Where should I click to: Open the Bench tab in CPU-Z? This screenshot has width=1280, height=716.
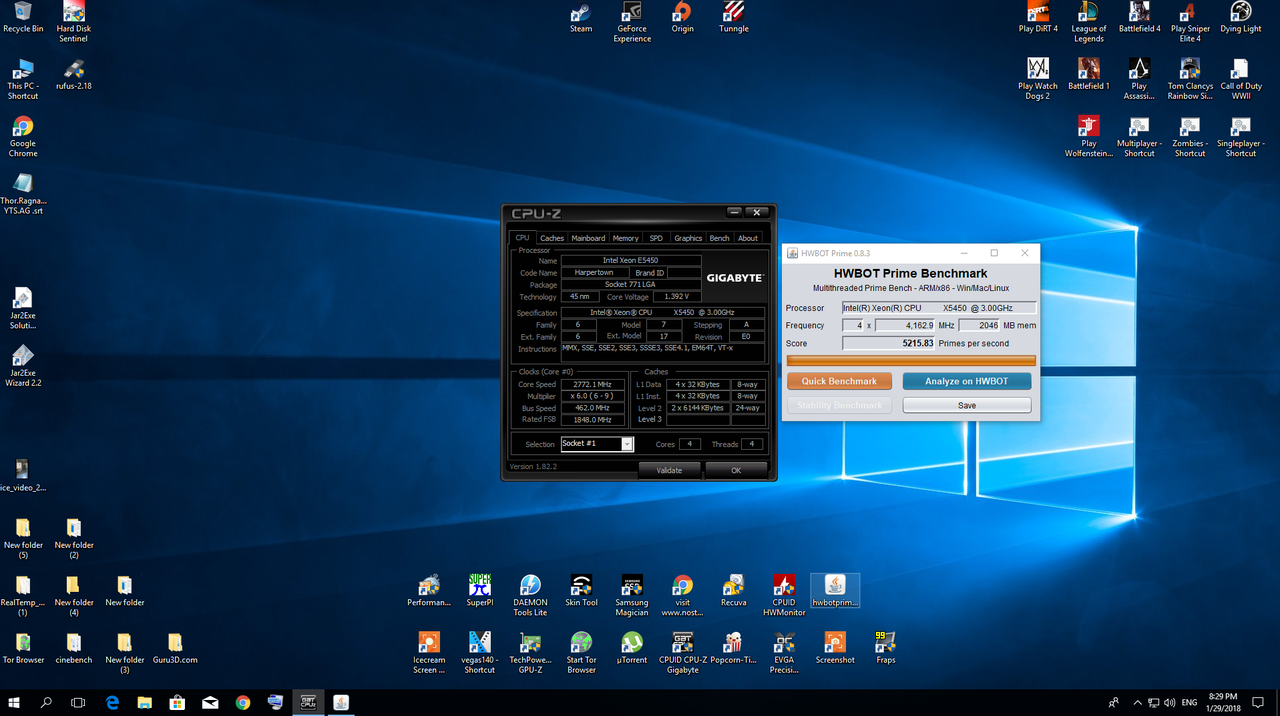point(719,238)
